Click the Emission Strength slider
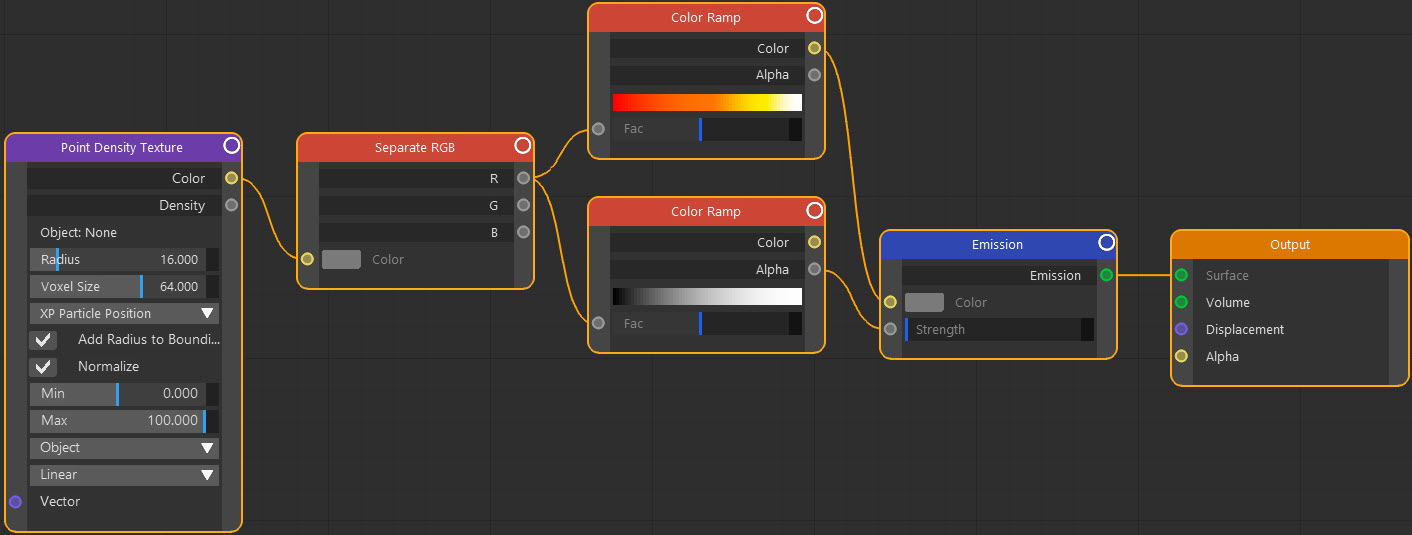 coord(999,329)
